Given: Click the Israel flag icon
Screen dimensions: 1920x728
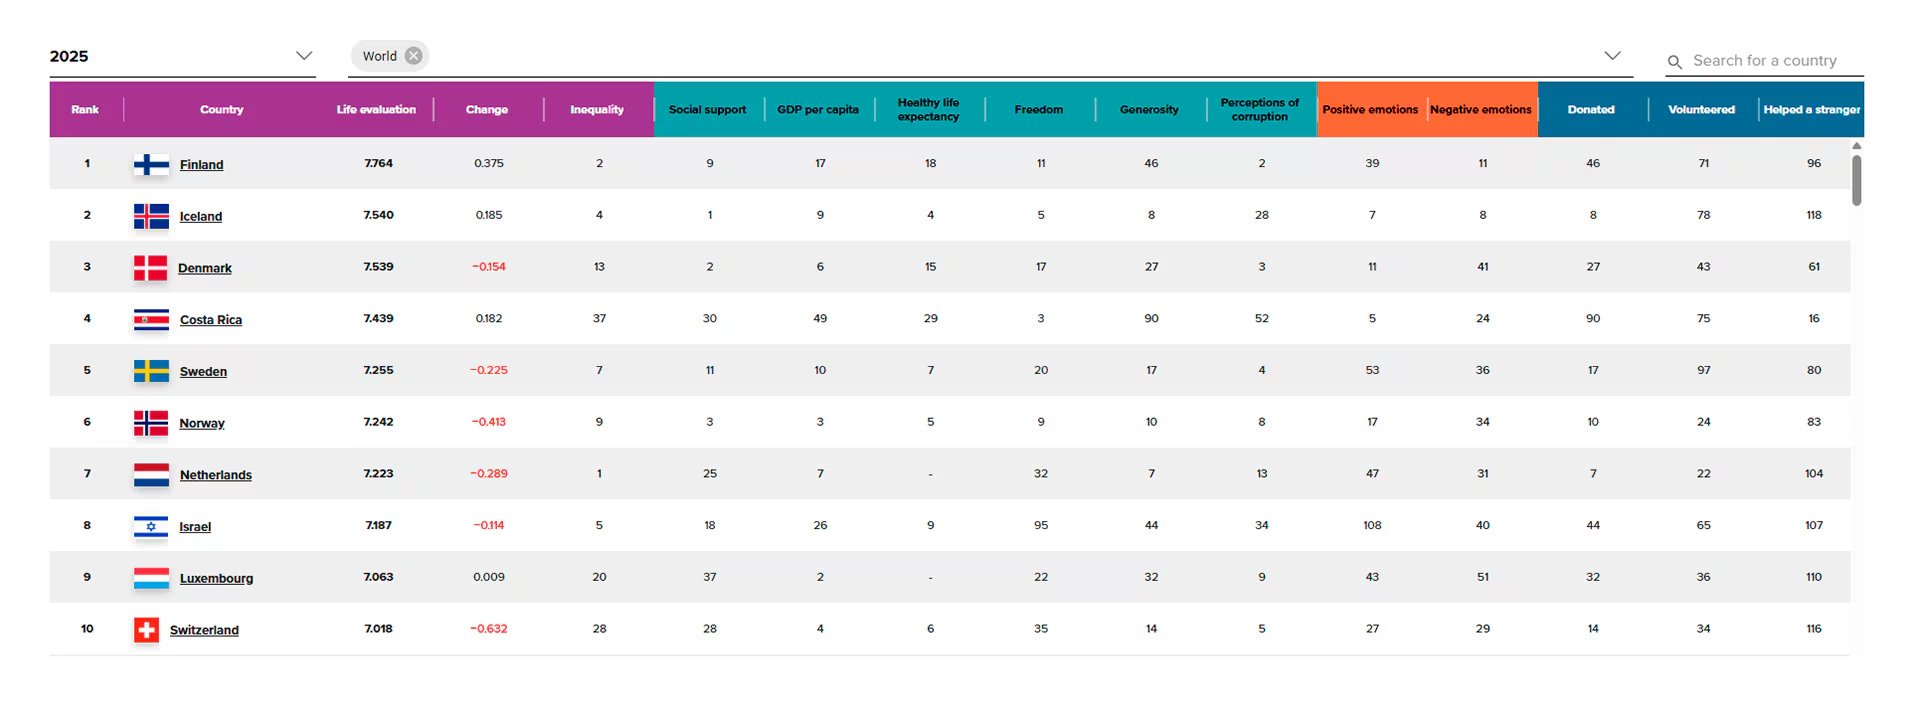Looking at the screenshot, I should pos(151,527).
